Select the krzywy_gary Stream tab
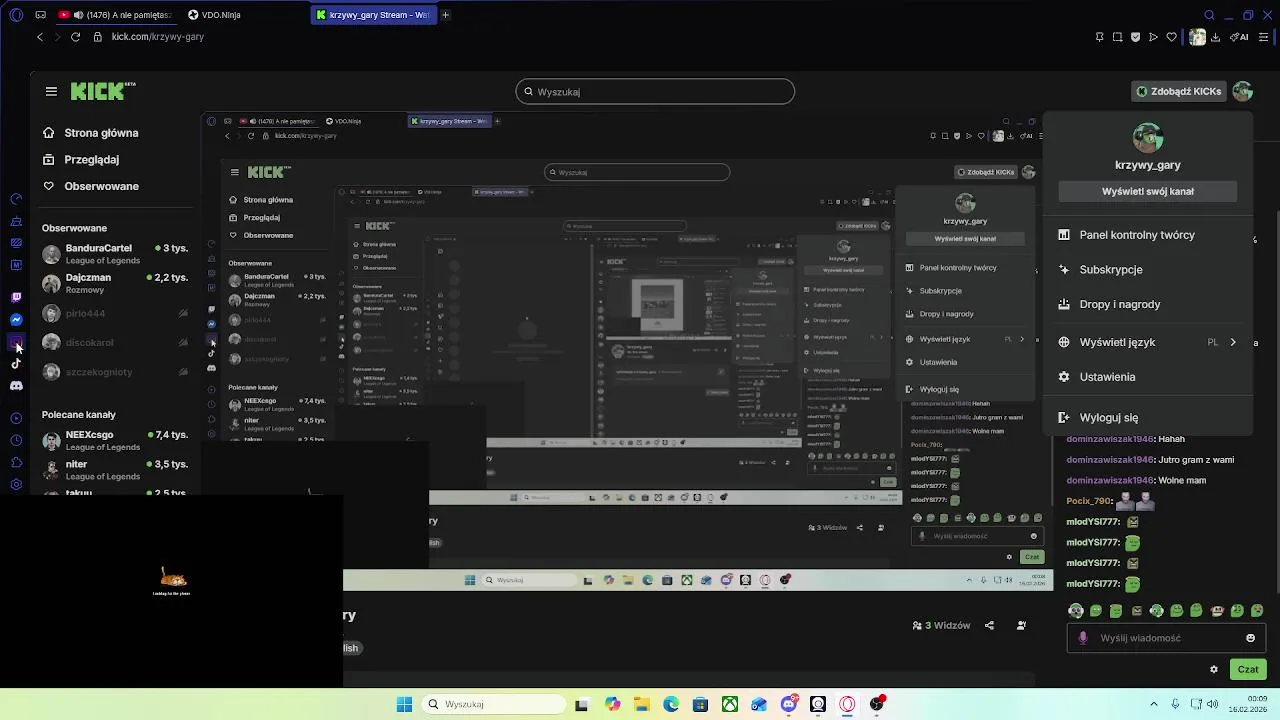The height and width of the screenshot is (720, 1280). point(373,15)
